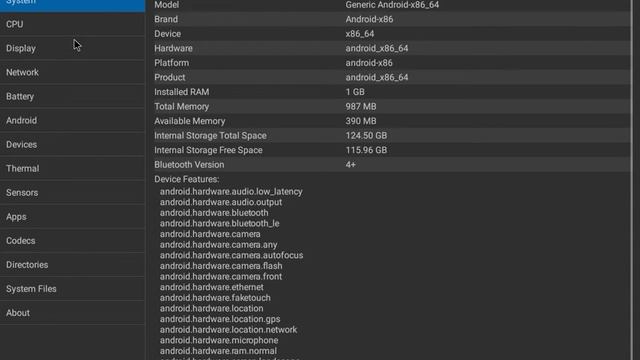
Task: Select android.hardware.microphone entry
Action: (x=219, y=340)
